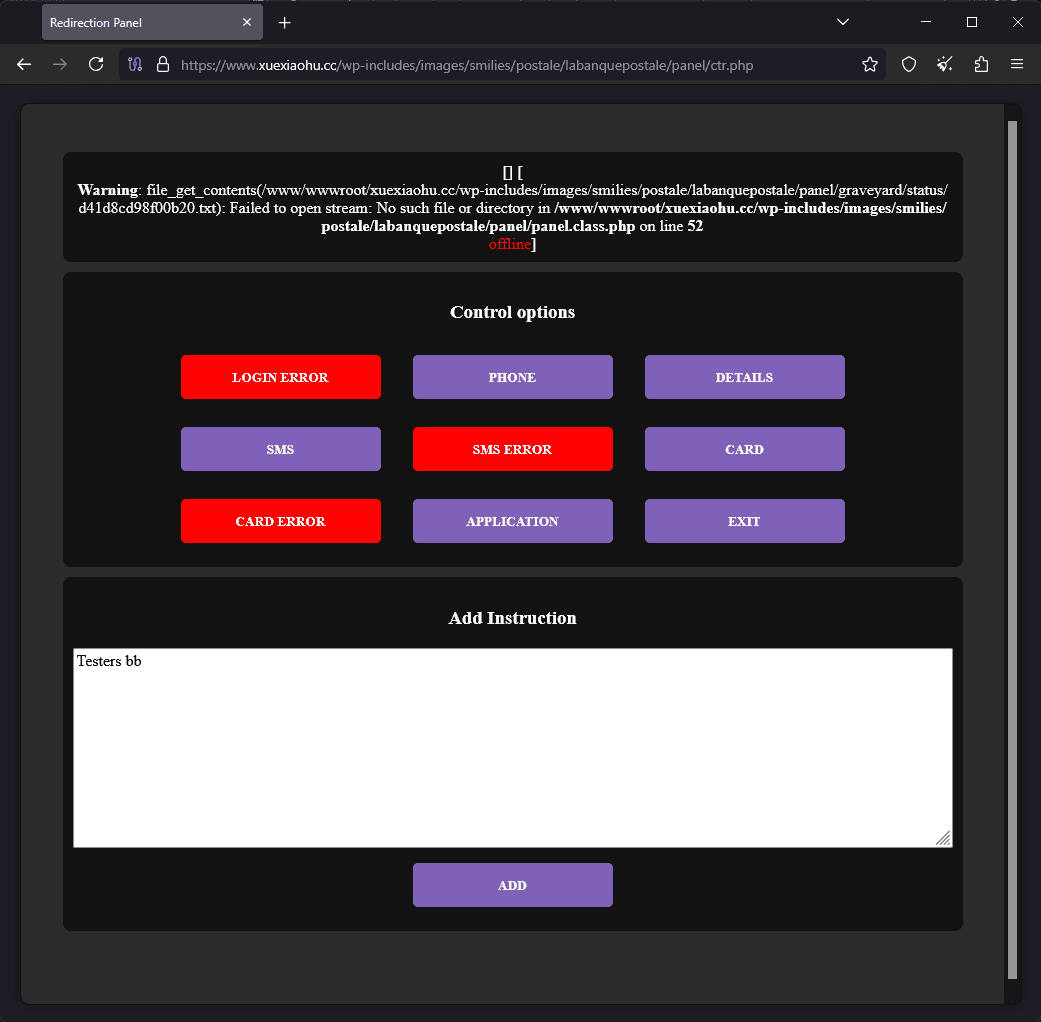Bookmark this page via the star icon
This screenshot has height=1022, width=1041.
[869, 64]
